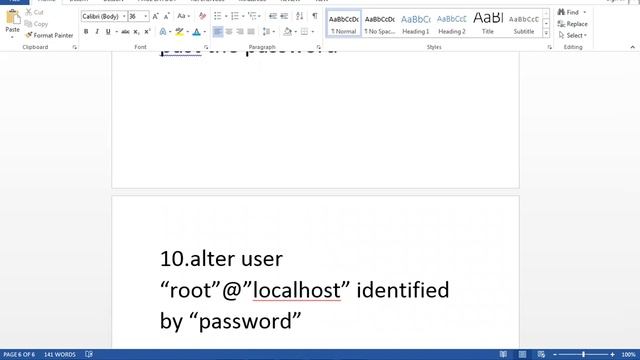Decrease font size with Shrink Font
The height and width of the screenshot is (360, 640).
167,16
